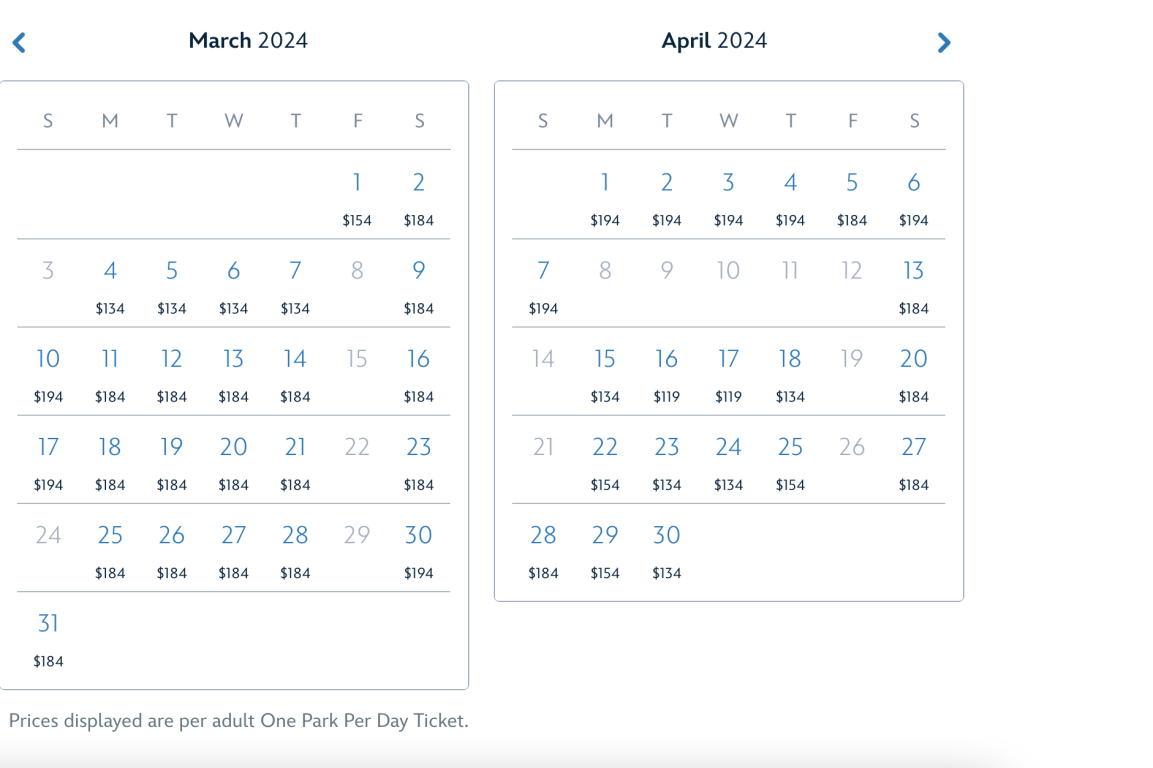Image resolution: width=1153 pixels, height=768 pixels.
Task: Choose April 5 for $184
Action: pos(852,183)
